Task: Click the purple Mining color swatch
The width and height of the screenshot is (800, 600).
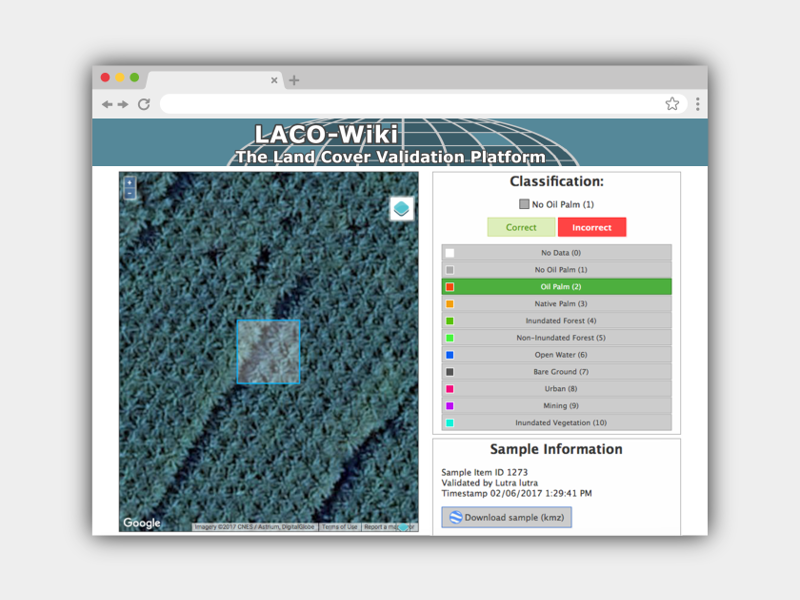Action: point(449,406)
